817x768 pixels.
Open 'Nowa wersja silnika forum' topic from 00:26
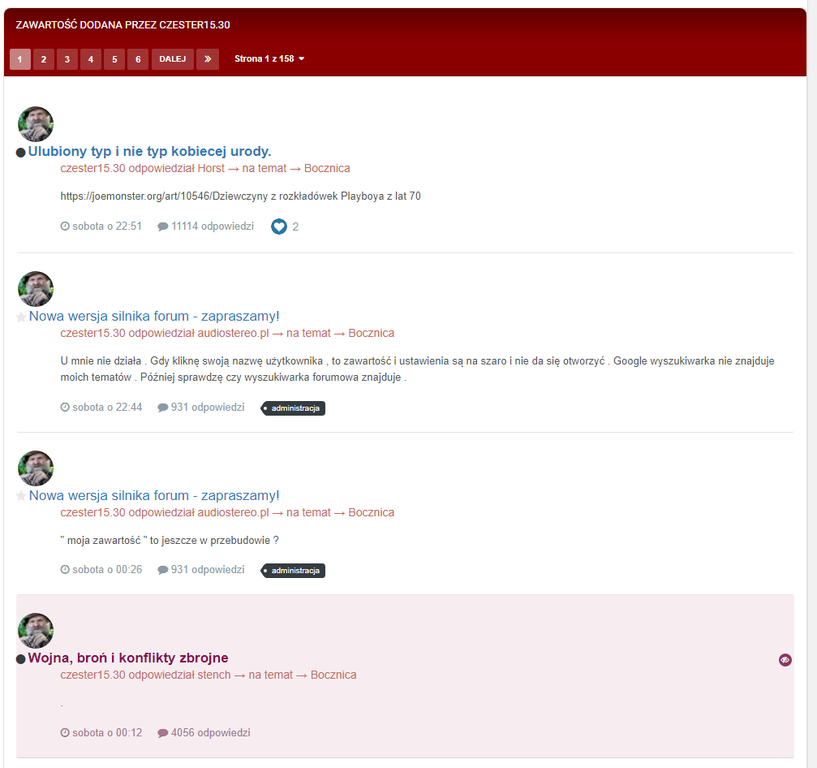pyautogui.click(x=154, y=496)
